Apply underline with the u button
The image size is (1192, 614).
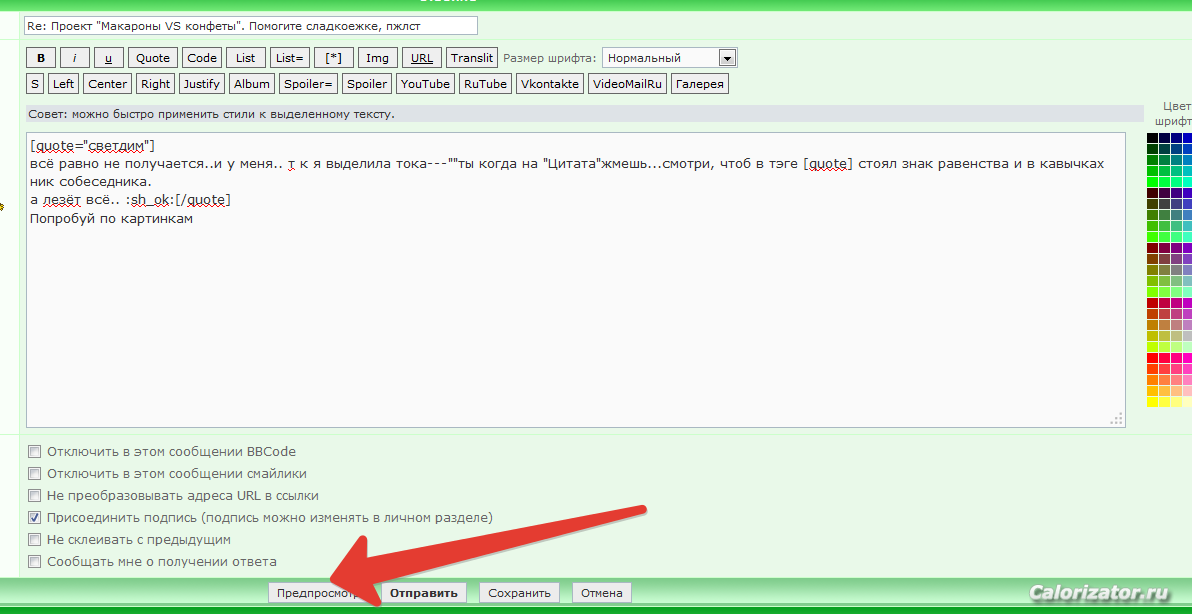pos(109,58)
